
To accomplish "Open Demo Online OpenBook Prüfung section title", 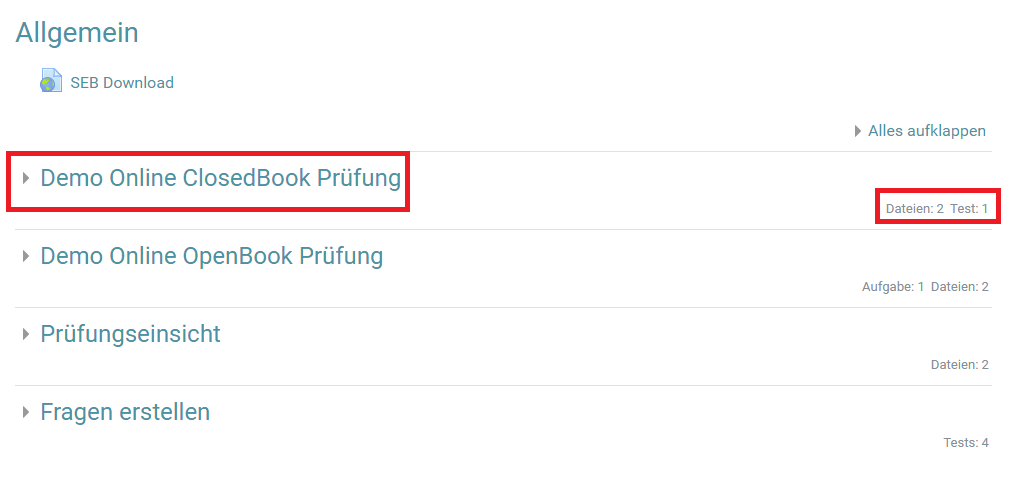I will coord(212,256).
